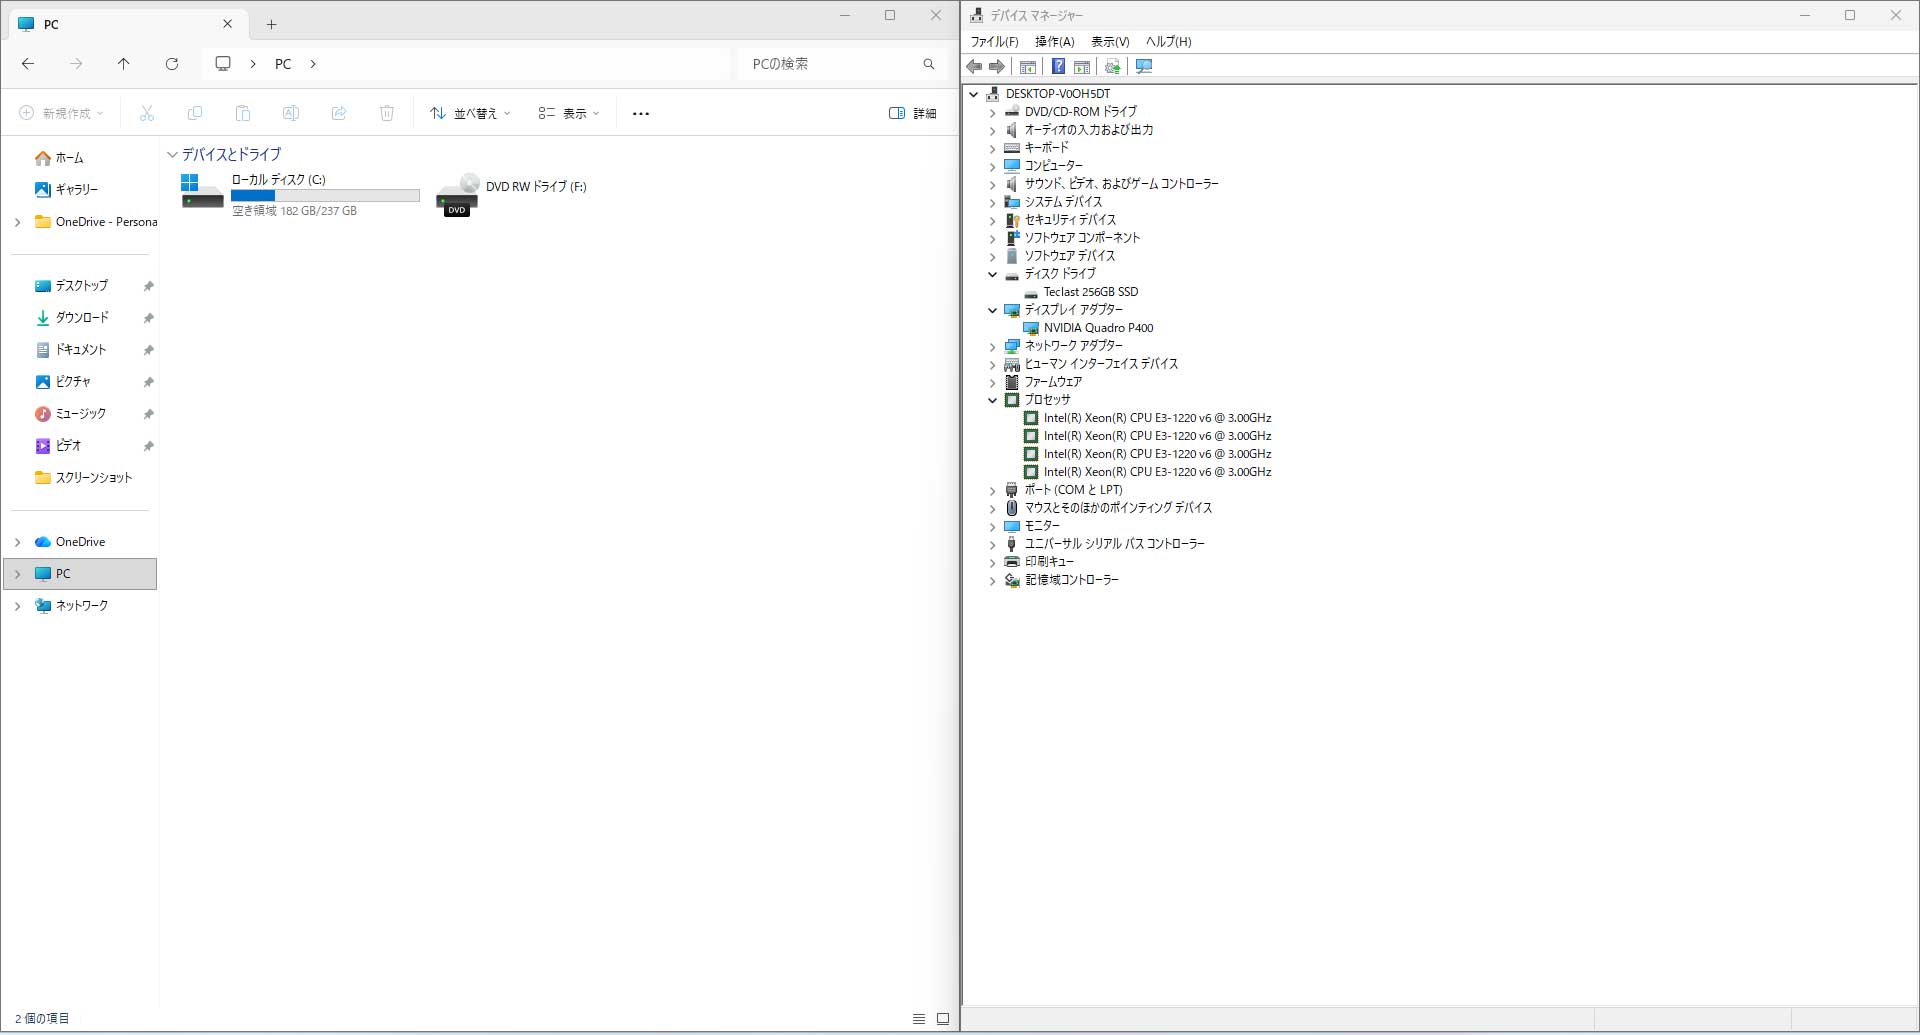The image size is (1920, 1035).
Task: Collapse the プロセッサ node
Action: (993, 400)
